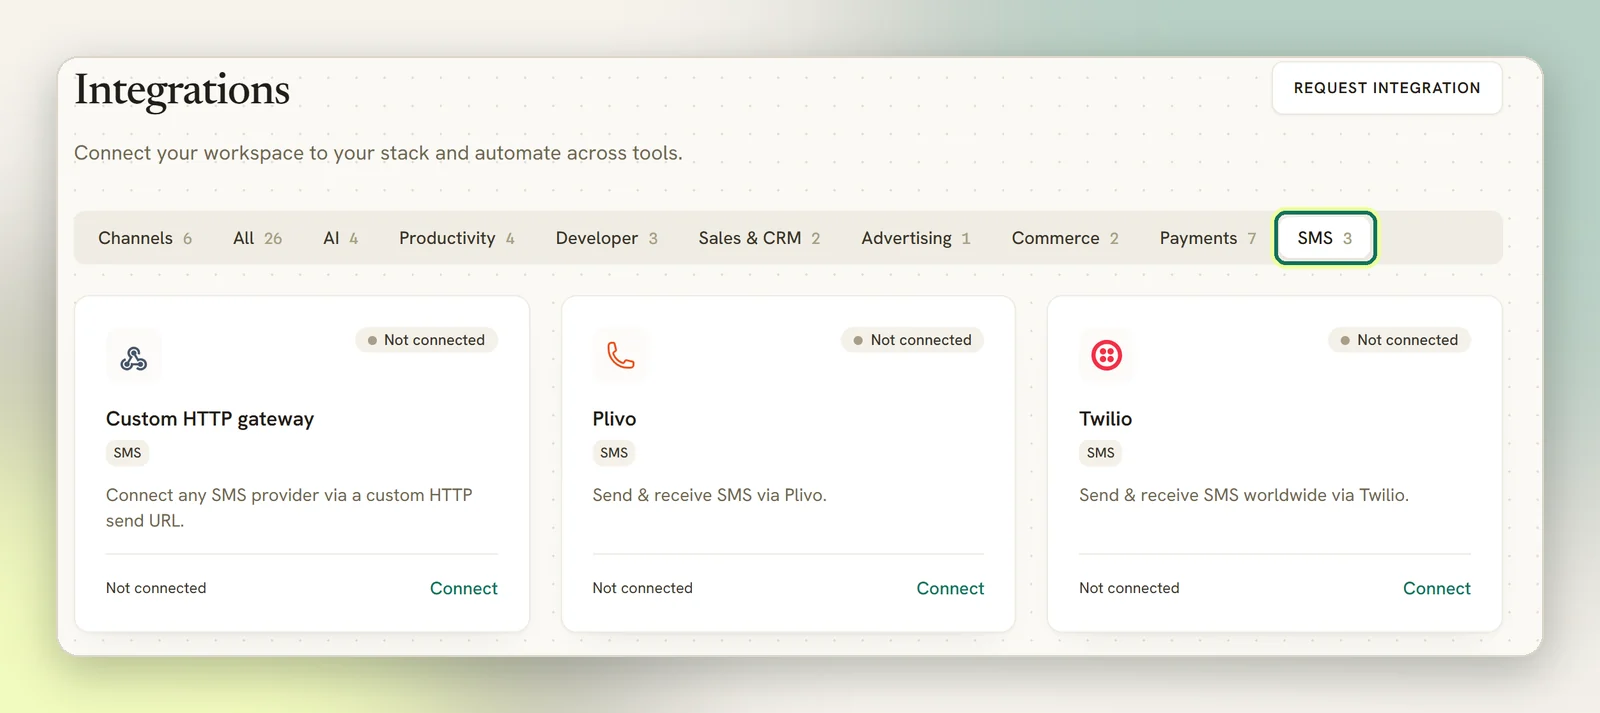
Task: Connect the Plivo integration
Action: coord(950,588)
